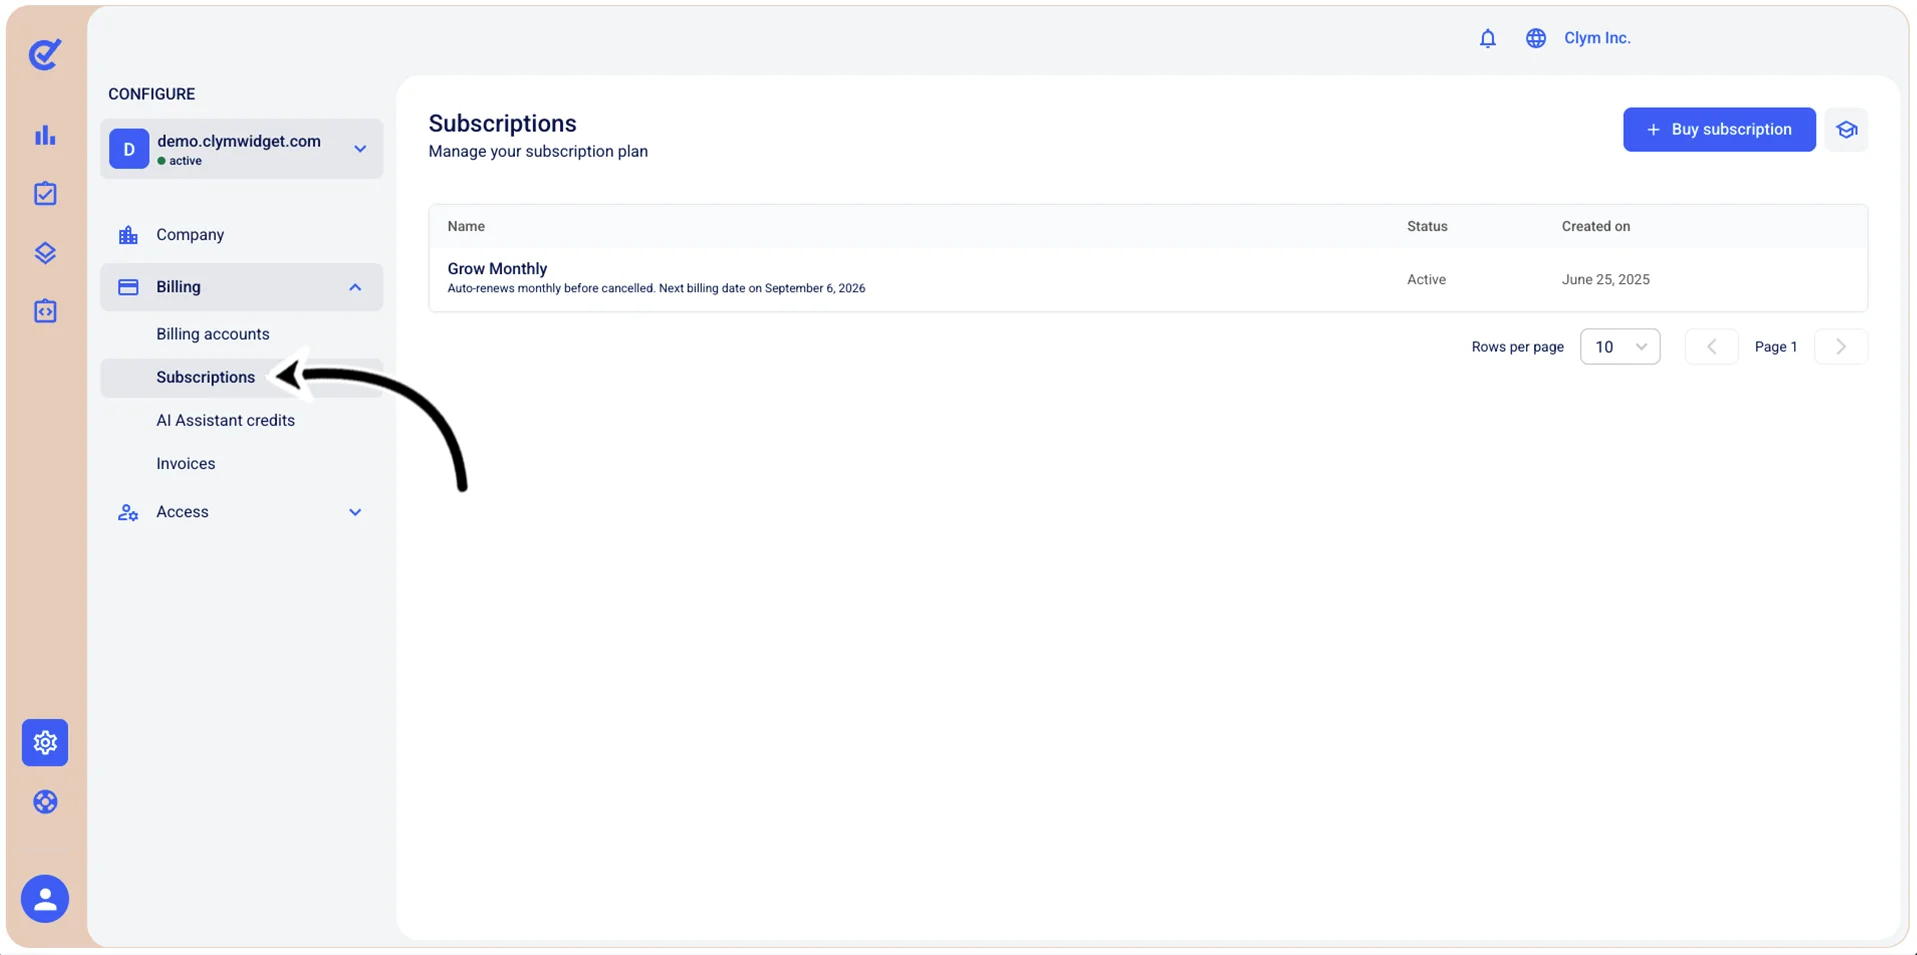1917x955 pixels.
Task: Click the Access user-gear icon
Action: click(x=128, y=512)
